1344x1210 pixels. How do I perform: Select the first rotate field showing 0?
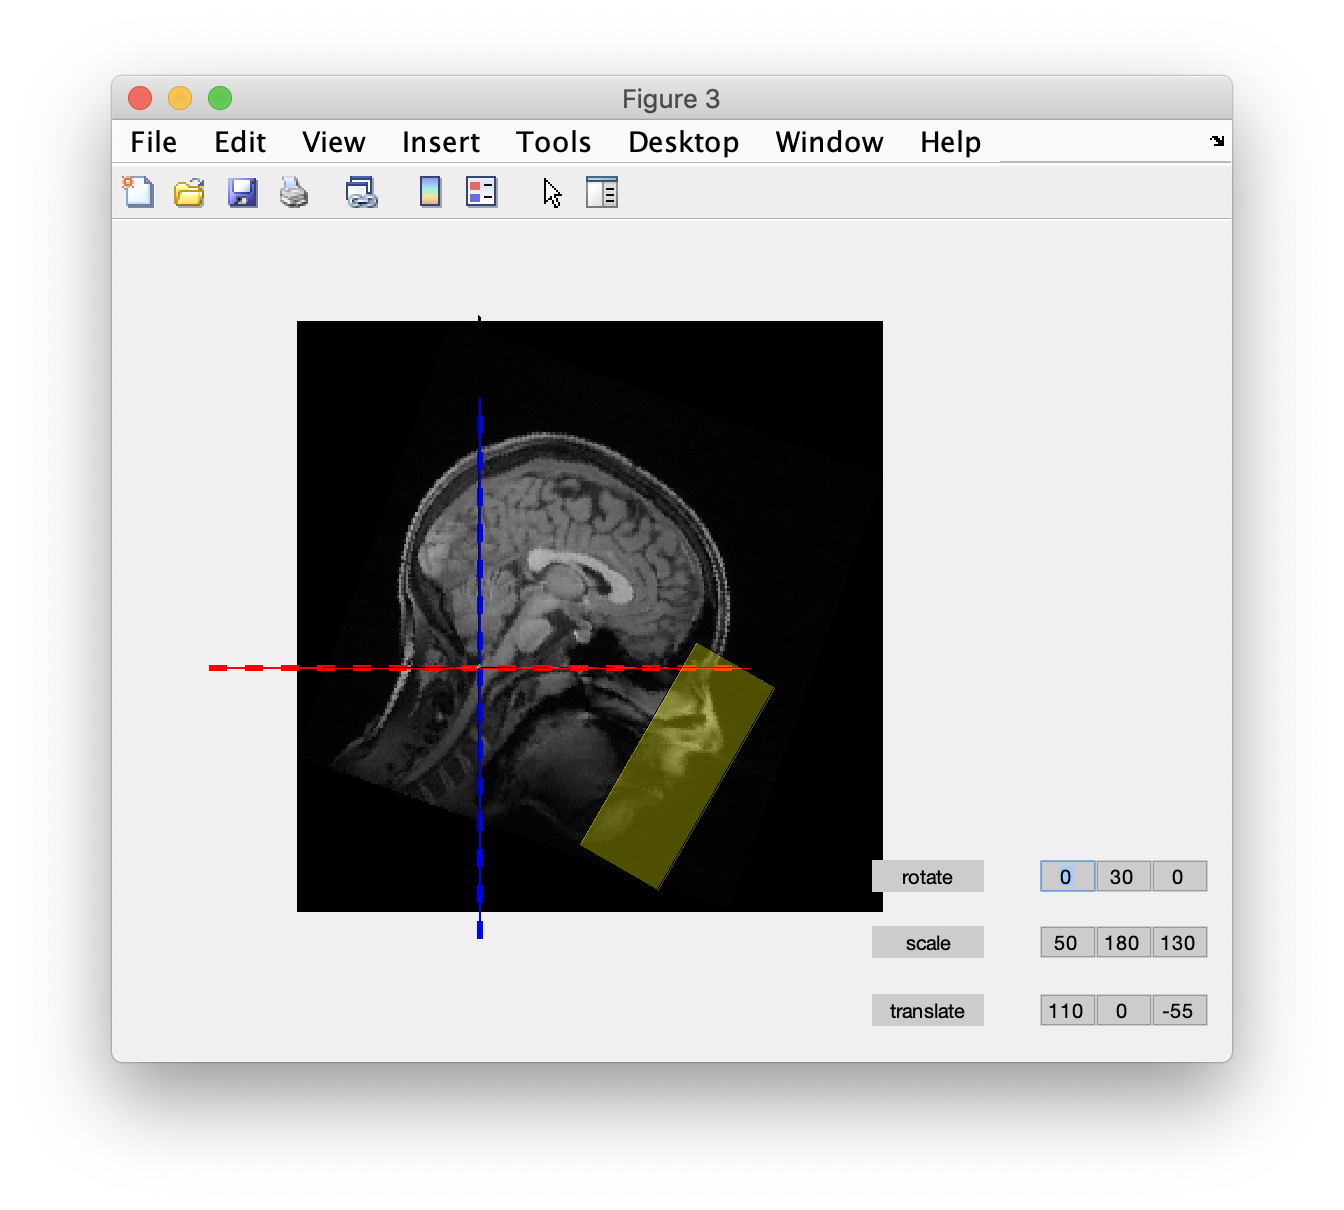1067,877
